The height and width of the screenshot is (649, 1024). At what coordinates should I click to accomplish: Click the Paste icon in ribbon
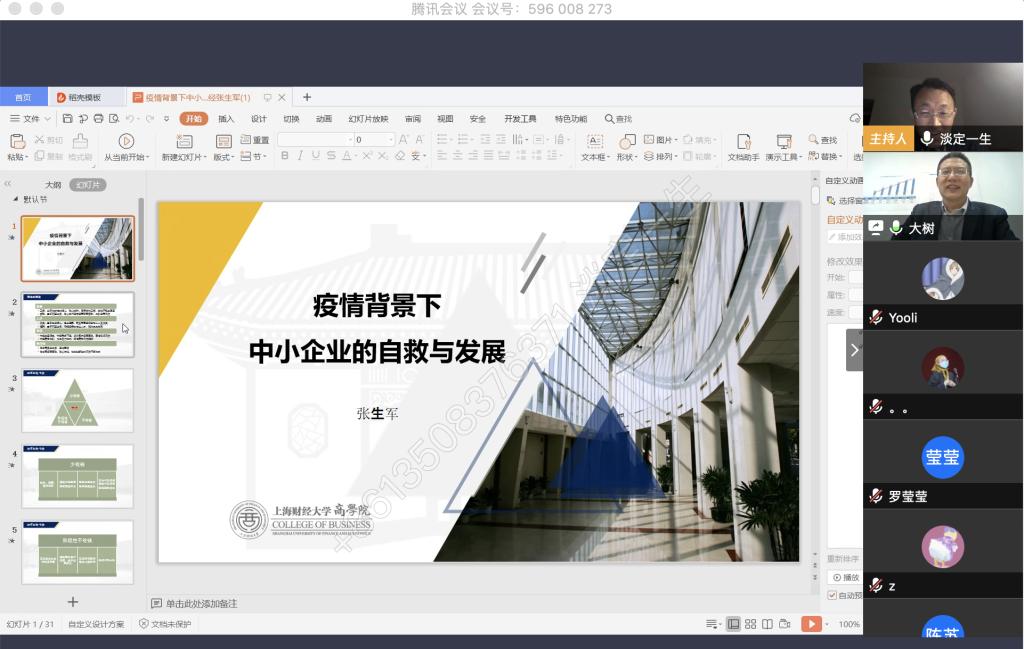(17, 142)
